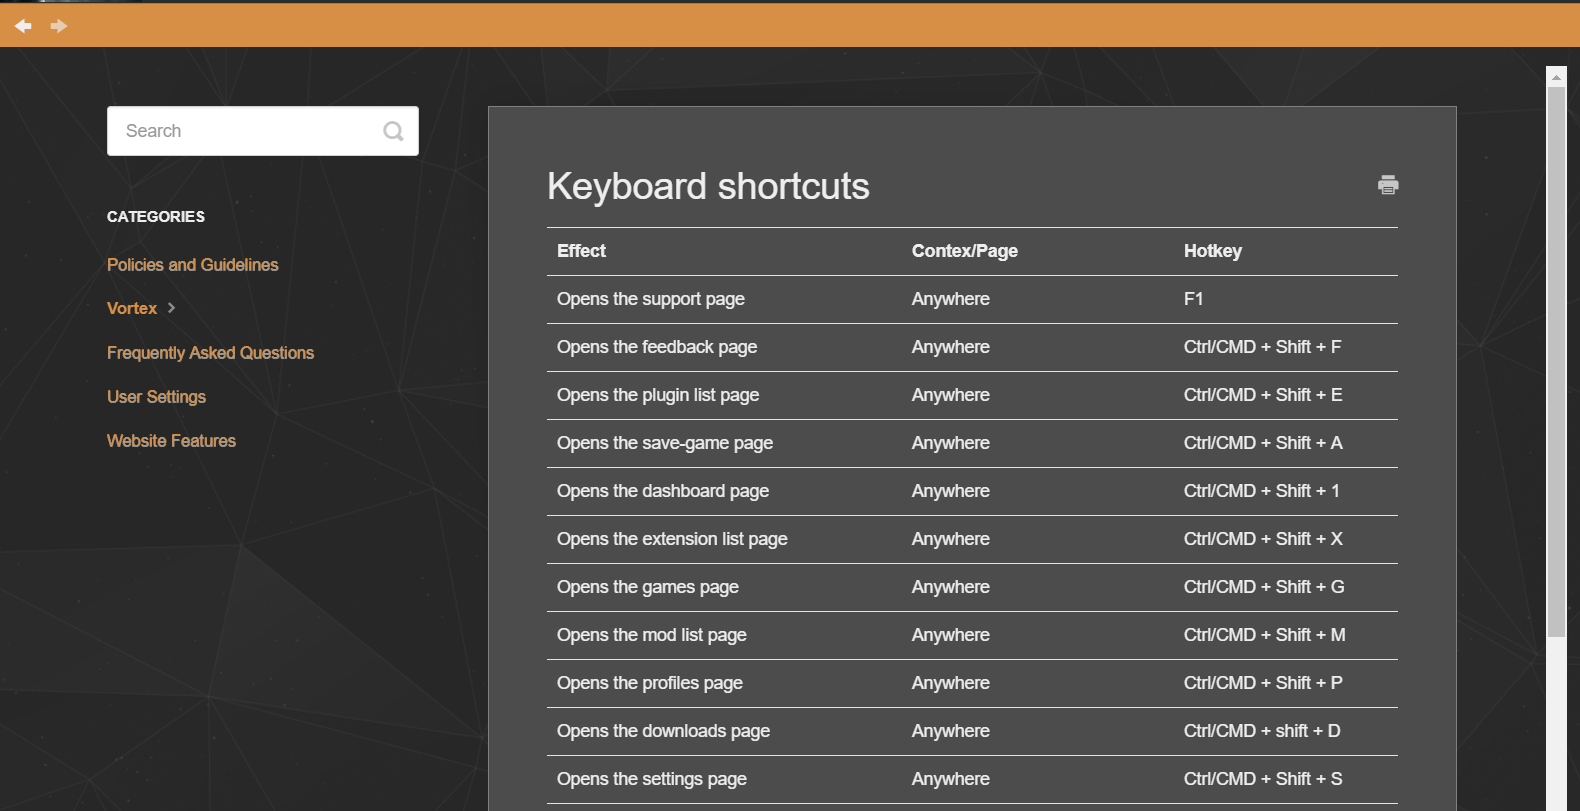Click the search magnifier icon
Image resolution: width=1580 pixels, height=811 pixels.
[x=393, y=131]
